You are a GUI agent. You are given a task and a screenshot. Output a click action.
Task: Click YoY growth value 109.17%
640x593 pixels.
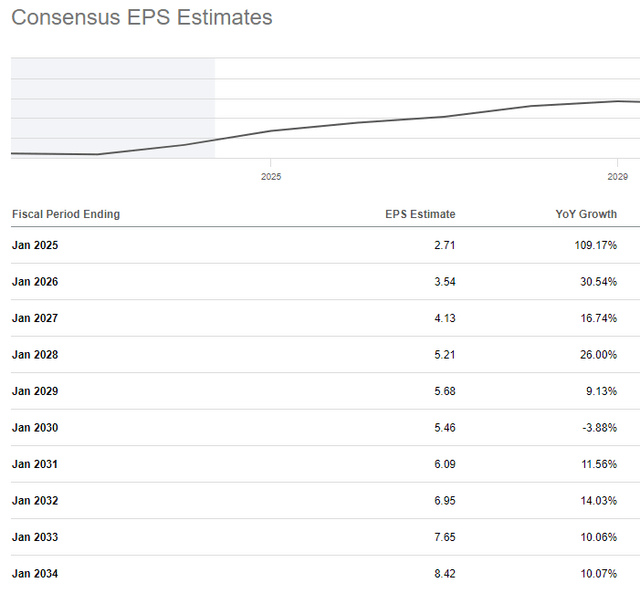click(x=596, y=245)
